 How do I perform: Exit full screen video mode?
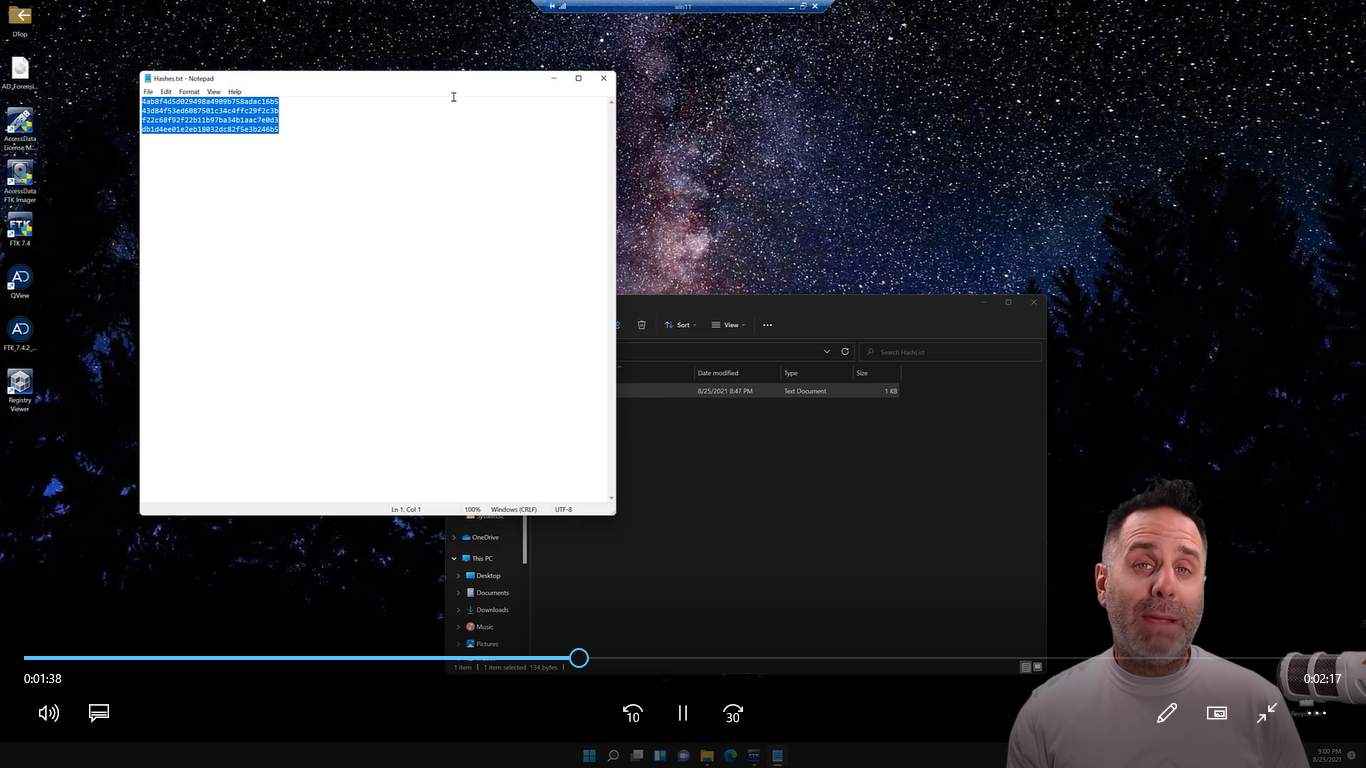coord(1267,713)
